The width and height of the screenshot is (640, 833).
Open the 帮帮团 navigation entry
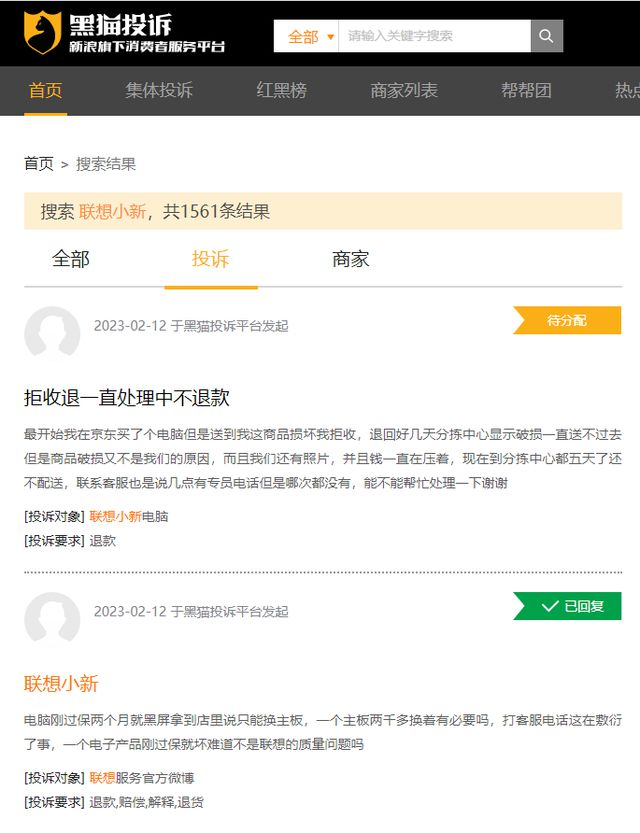click(525, 89)
